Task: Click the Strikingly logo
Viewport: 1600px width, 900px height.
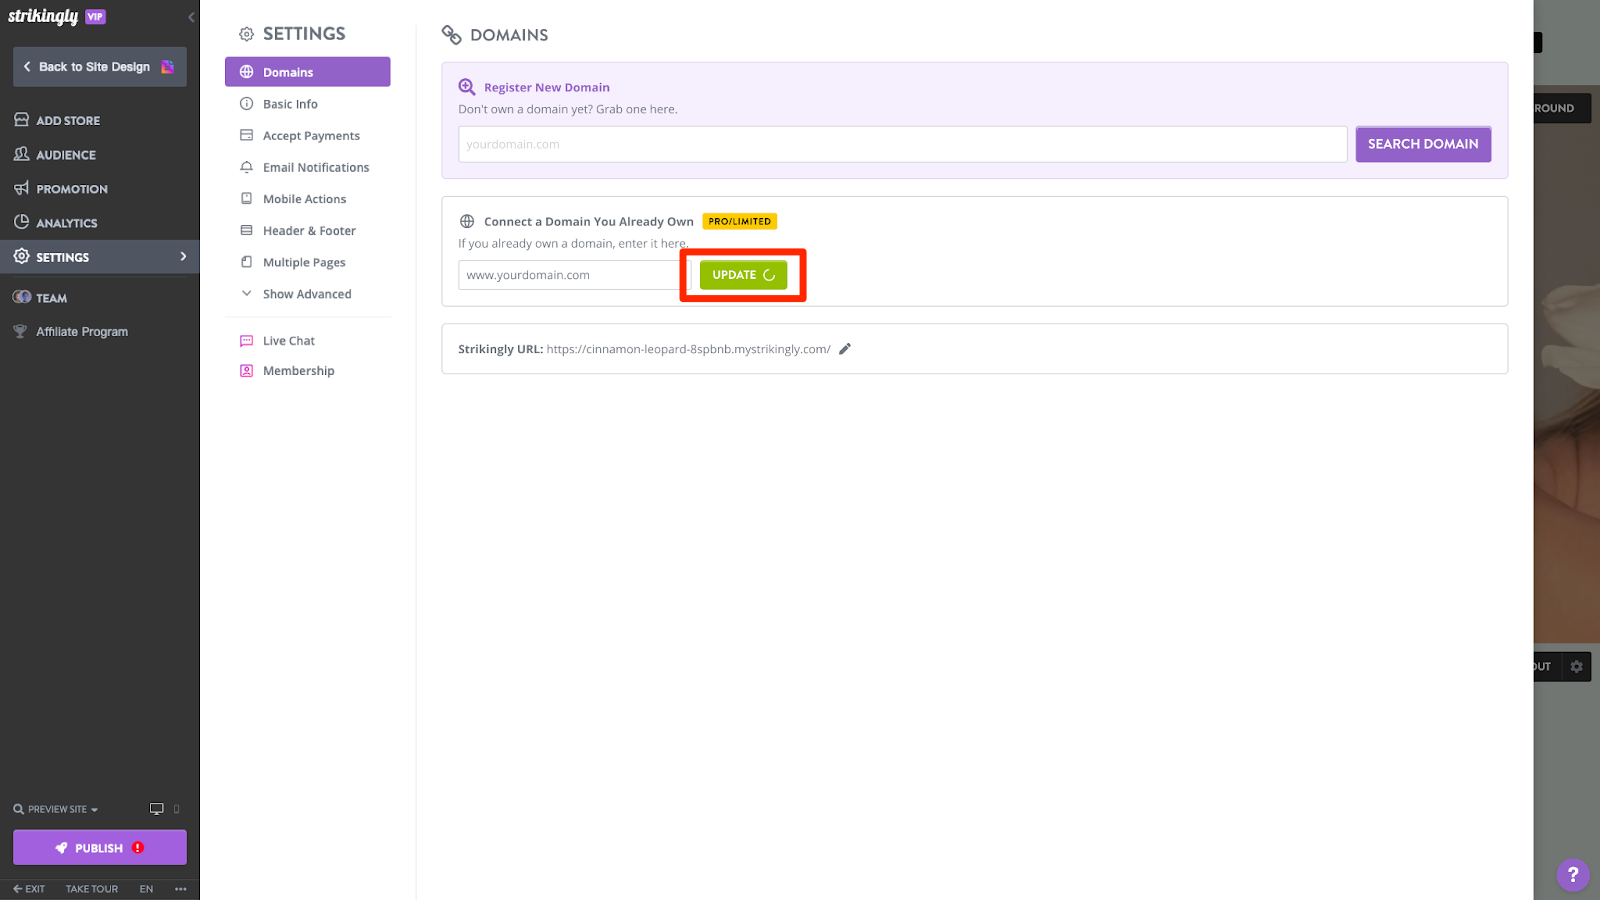Action: click(x=43, y=16)
